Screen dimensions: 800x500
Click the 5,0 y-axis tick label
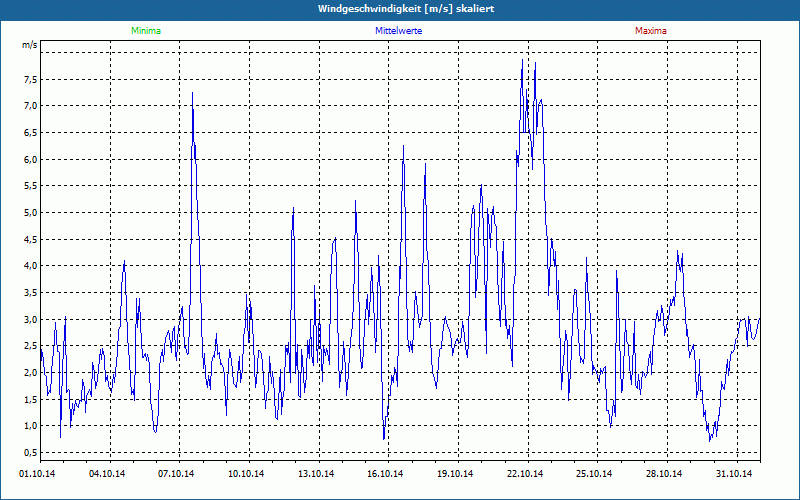(29, 212)
